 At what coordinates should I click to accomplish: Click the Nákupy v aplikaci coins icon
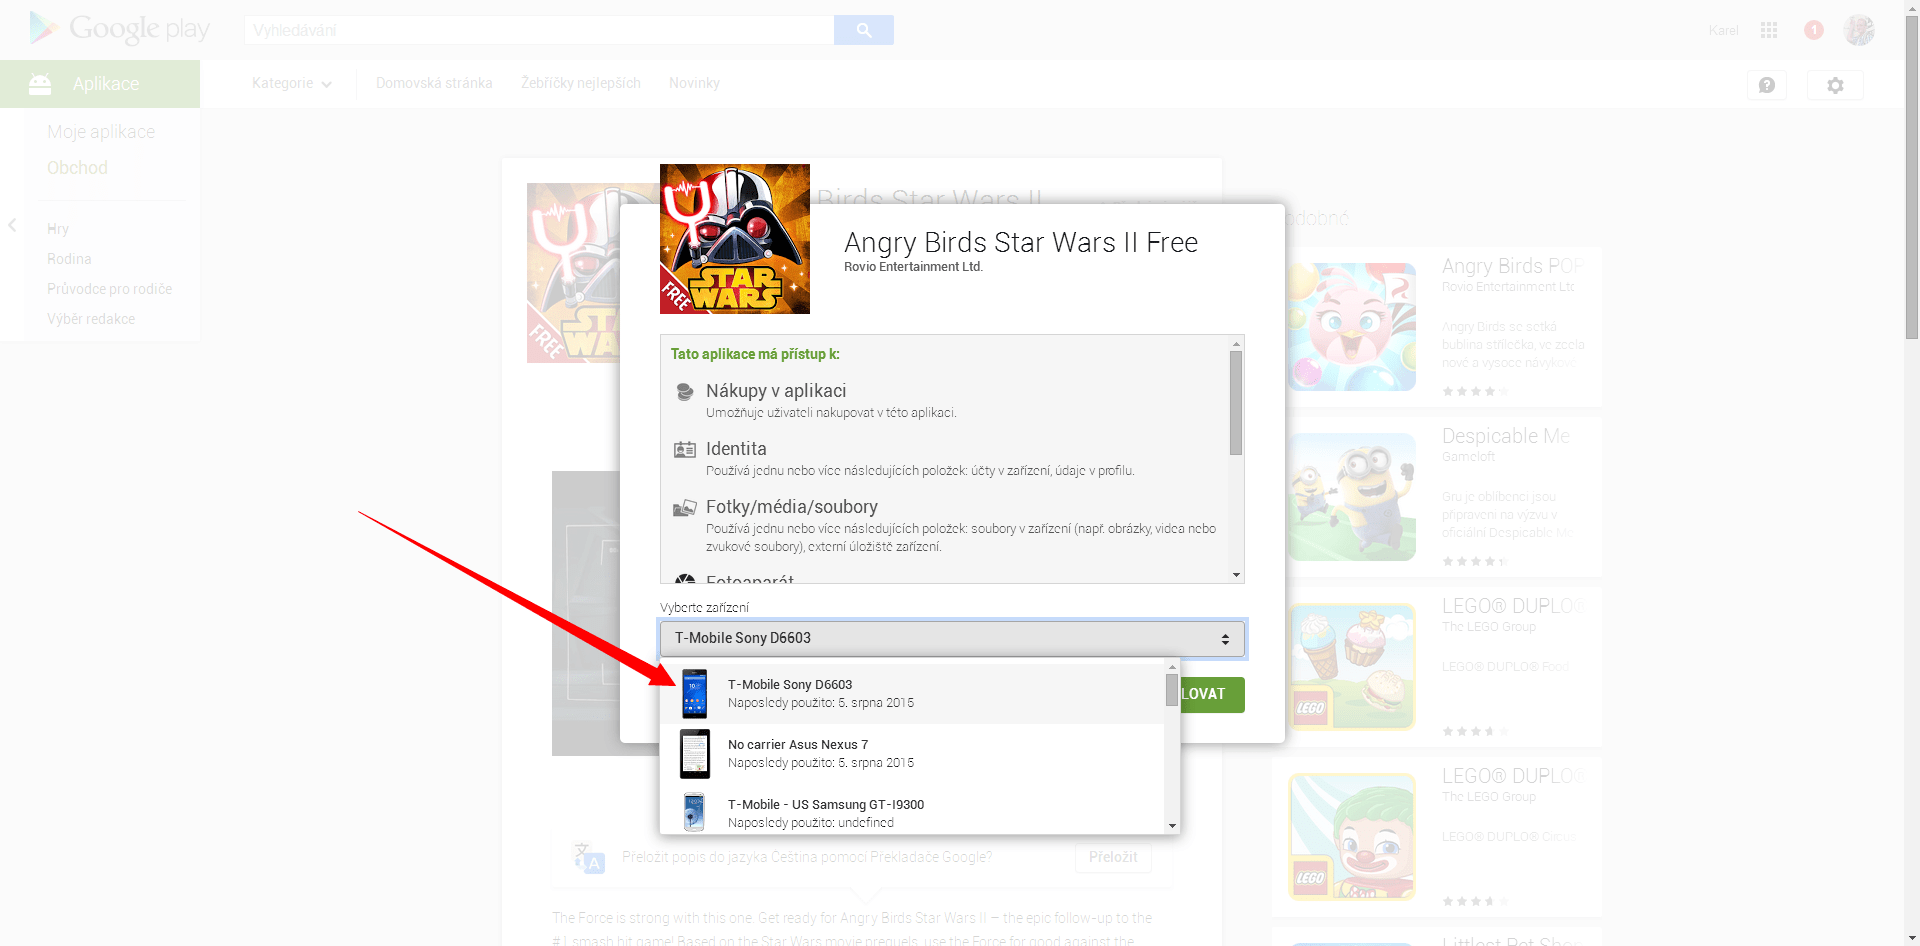tap(685, 392)
